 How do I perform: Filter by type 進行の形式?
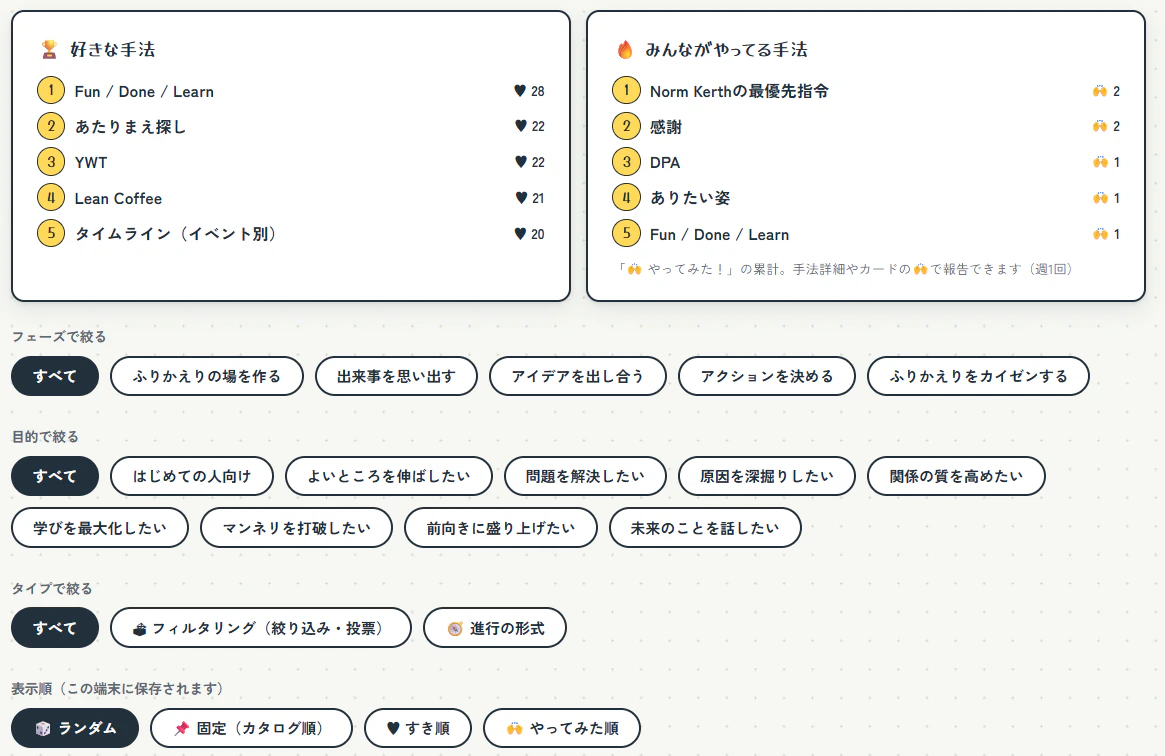[x=495, y=628]
